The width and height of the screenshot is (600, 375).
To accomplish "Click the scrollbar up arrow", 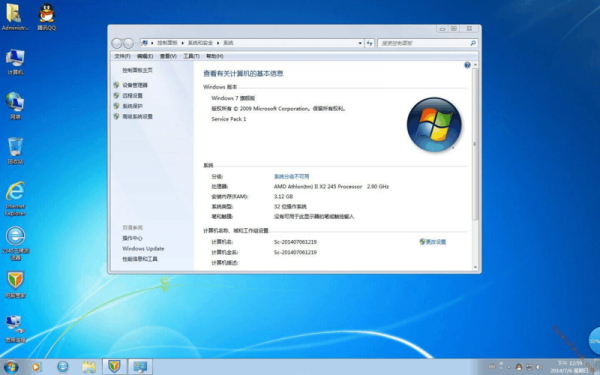I will [475, 65].
